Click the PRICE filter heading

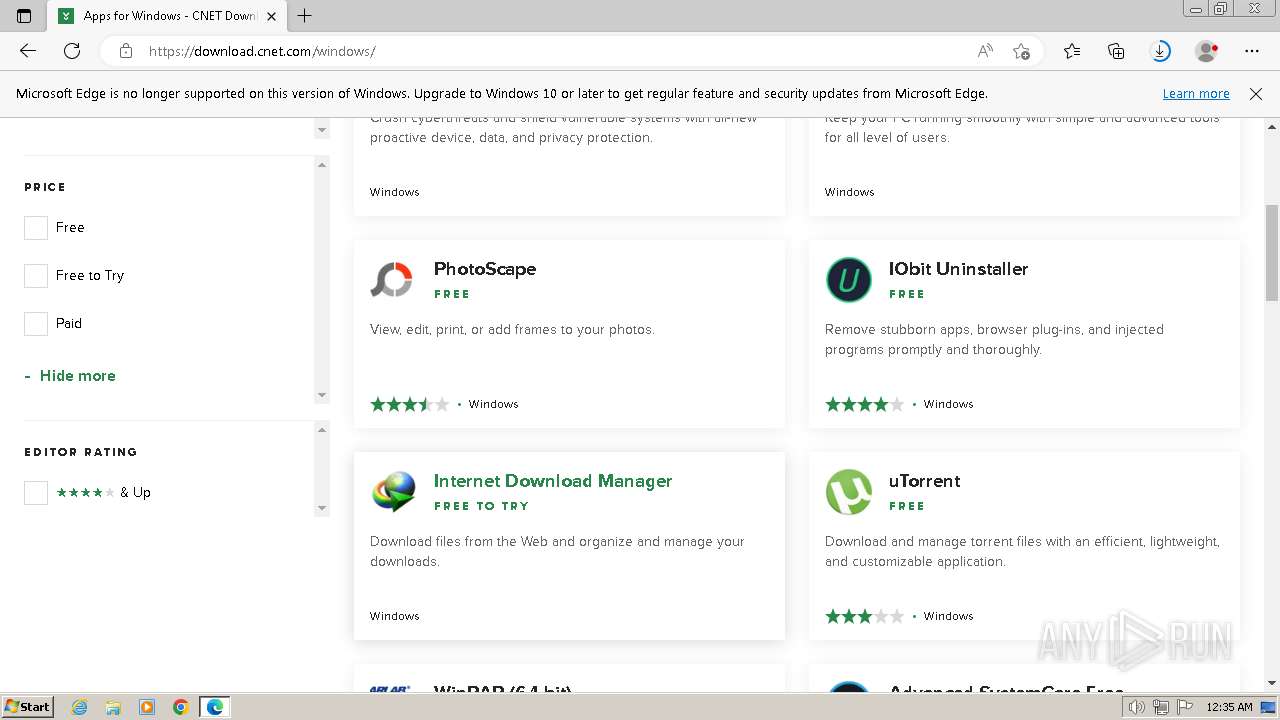[45, 187]
